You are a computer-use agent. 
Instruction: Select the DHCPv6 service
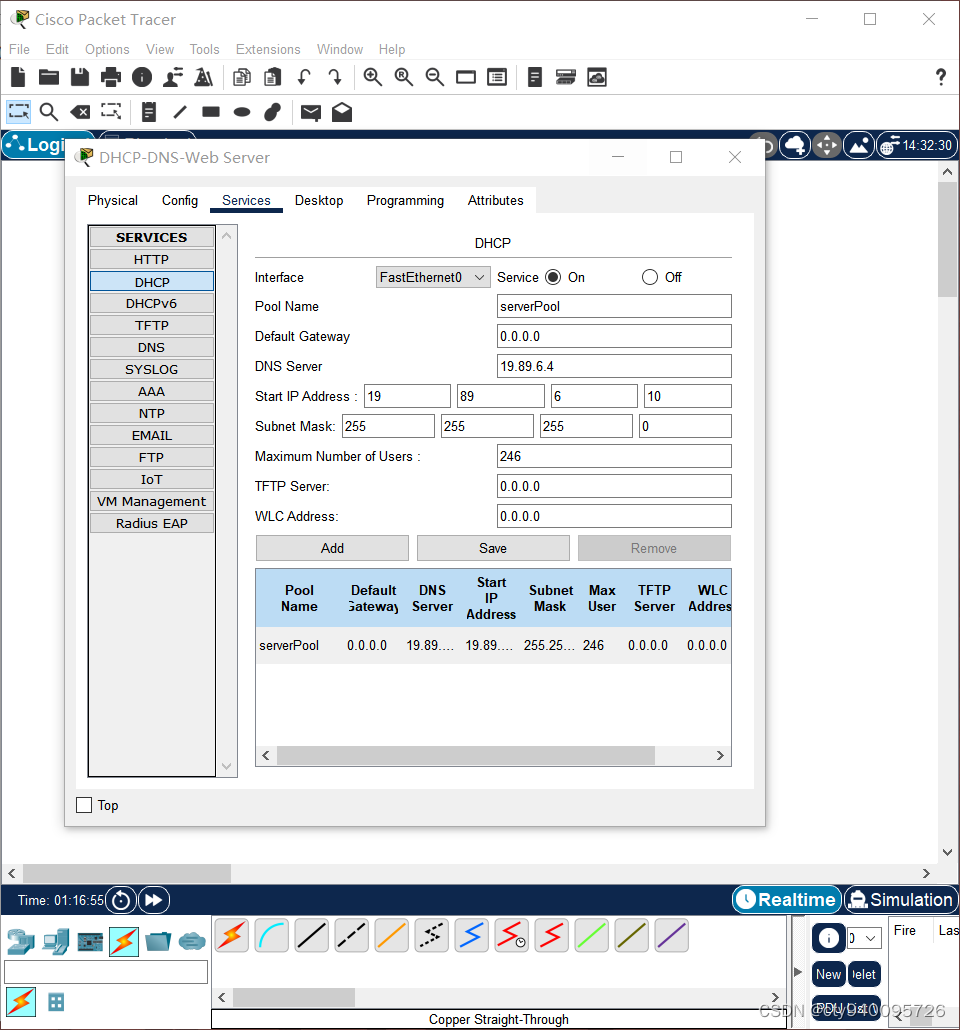152,303
